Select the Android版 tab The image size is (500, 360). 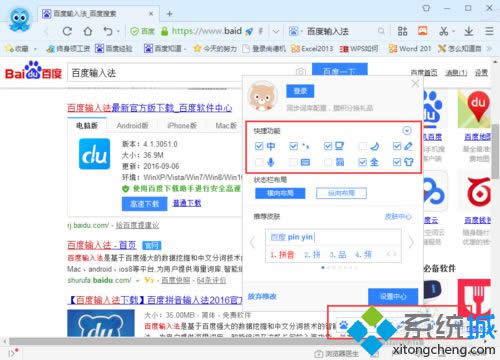coord(132,126)
